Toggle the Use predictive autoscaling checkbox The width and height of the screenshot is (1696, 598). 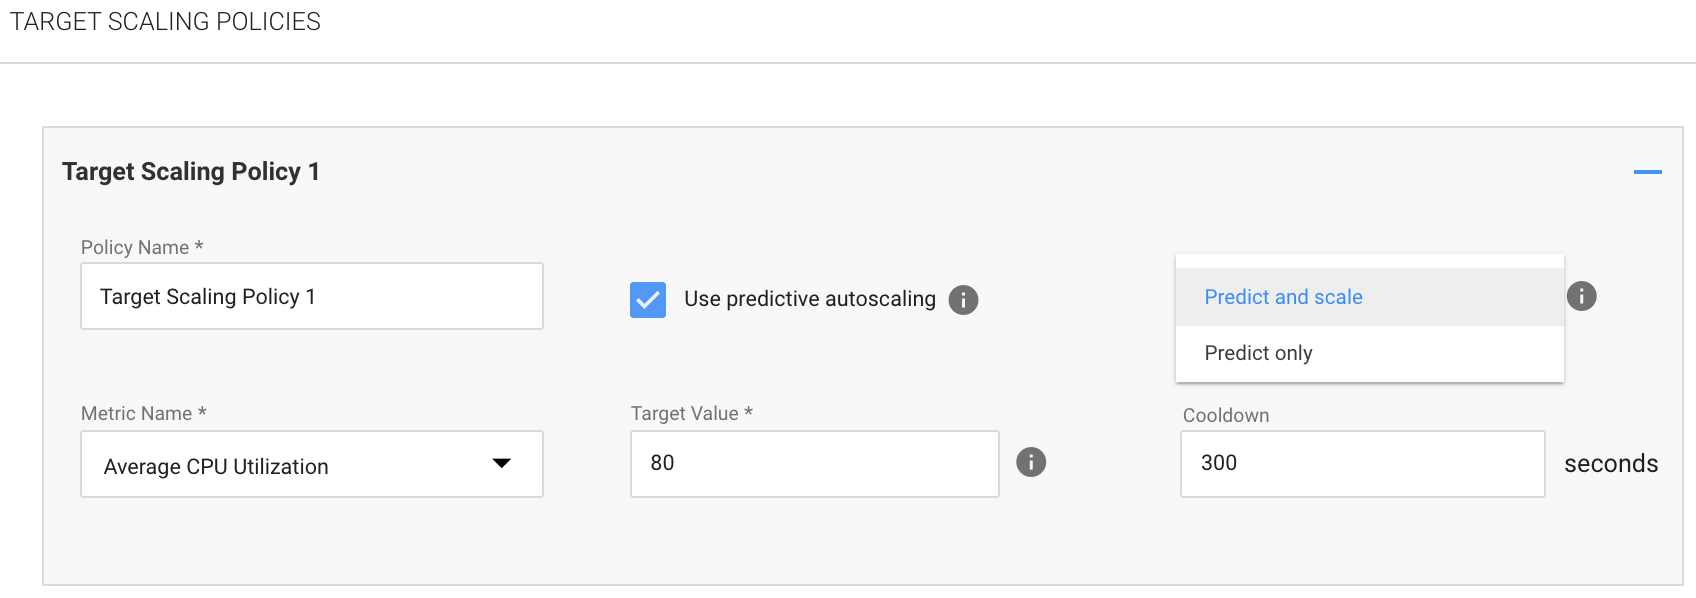(648, 299)
